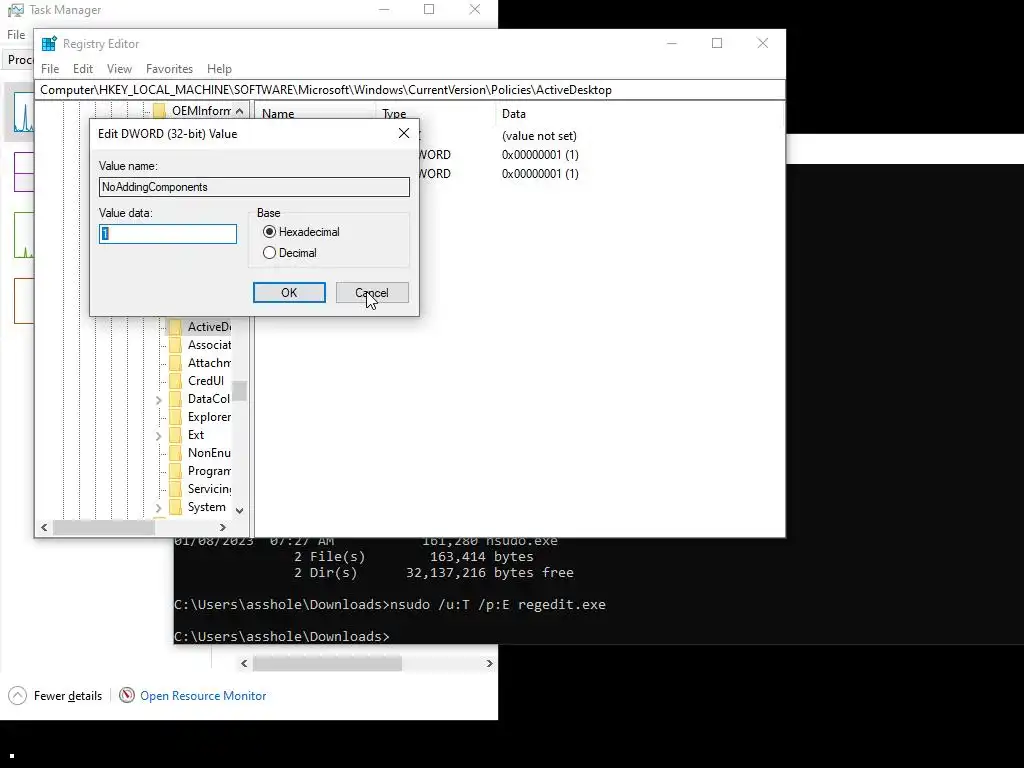
Task: Select the CredUI key folder icon
Action: (175, 381)
